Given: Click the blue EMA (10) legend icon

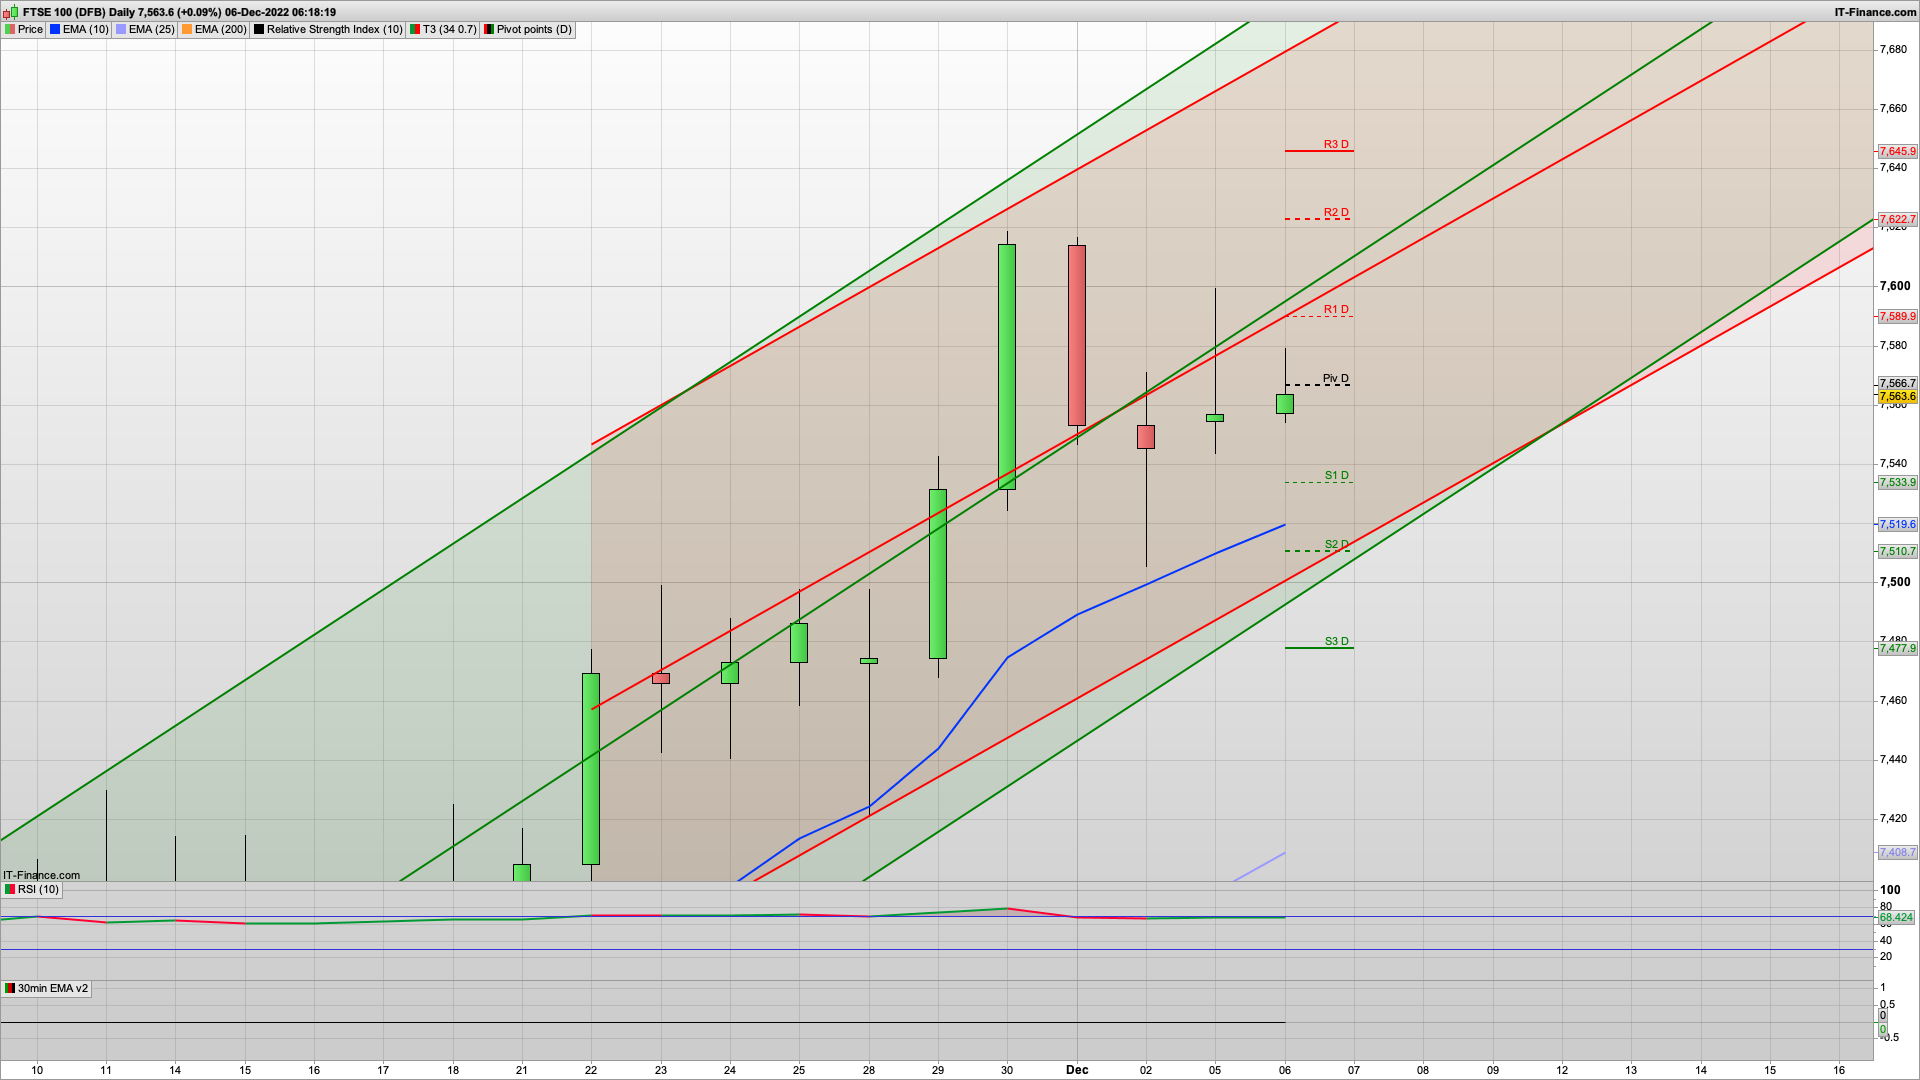Looking at the screenshot, I should click(x=55, y=29).
